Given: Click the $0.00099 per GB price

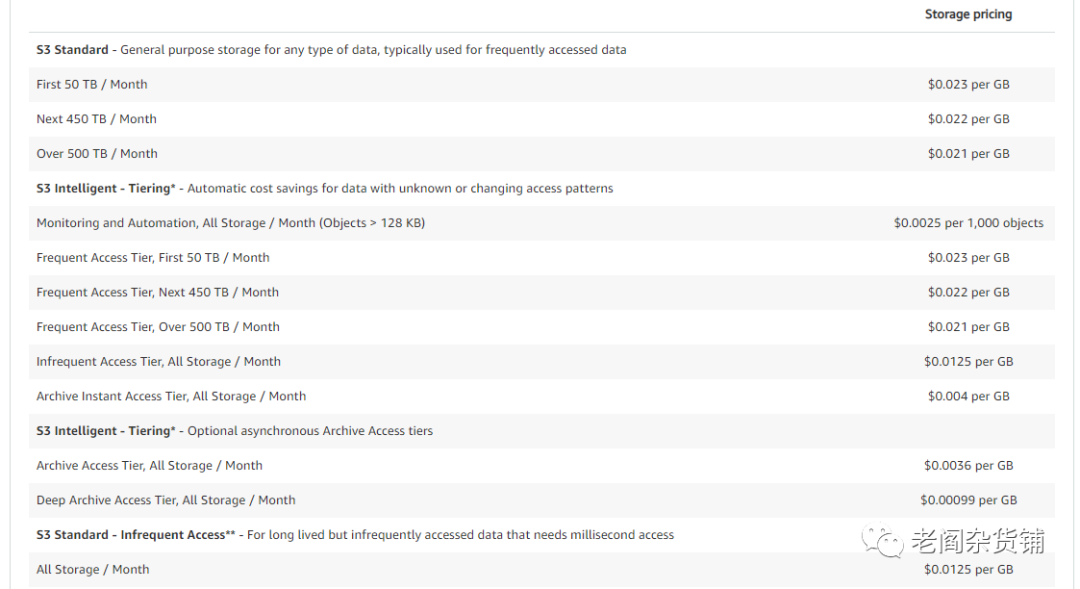Looking at the screenshot, I should pos(968,501).
